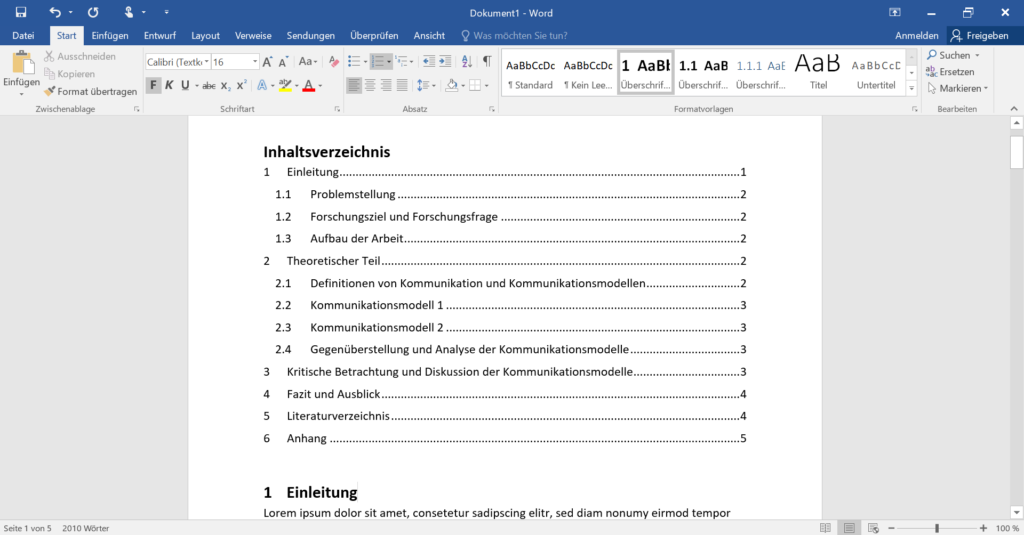Viewport: 1024px width, 535px height.
Task: Open the Datei tab
Action: coord(23,35)
